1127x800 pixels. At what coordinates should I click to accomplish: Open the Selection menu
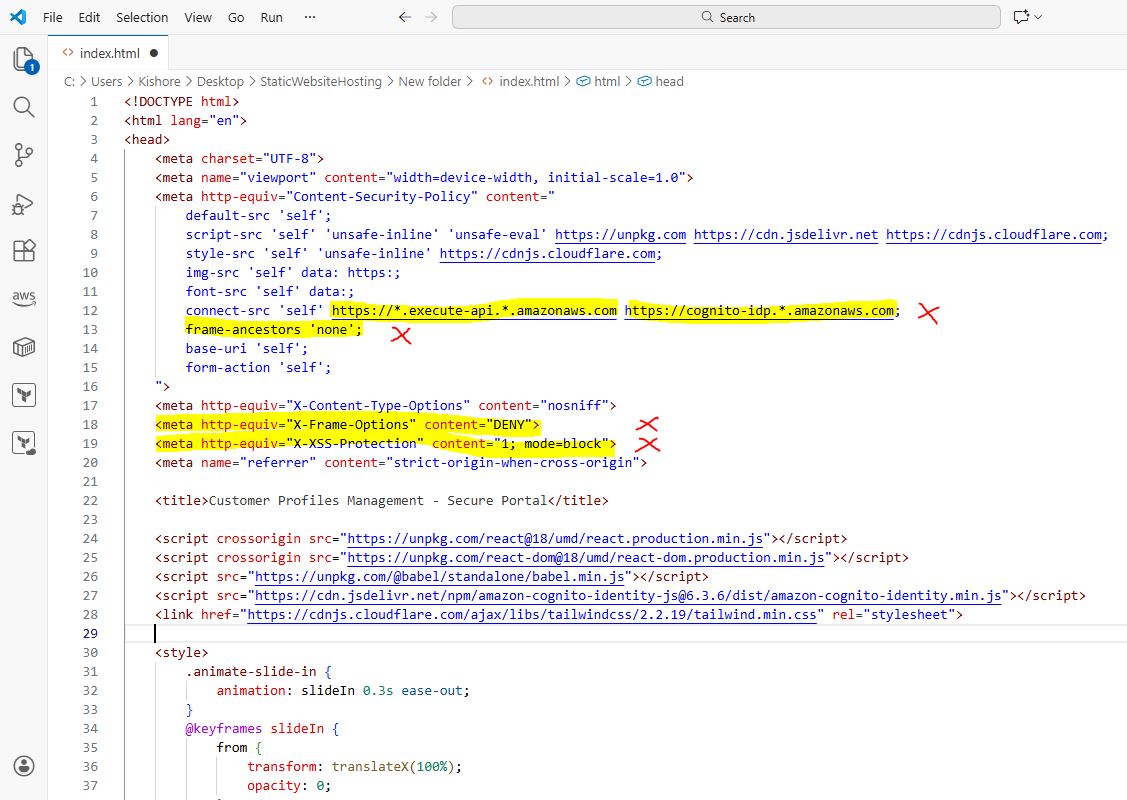[x=142, y=17]
